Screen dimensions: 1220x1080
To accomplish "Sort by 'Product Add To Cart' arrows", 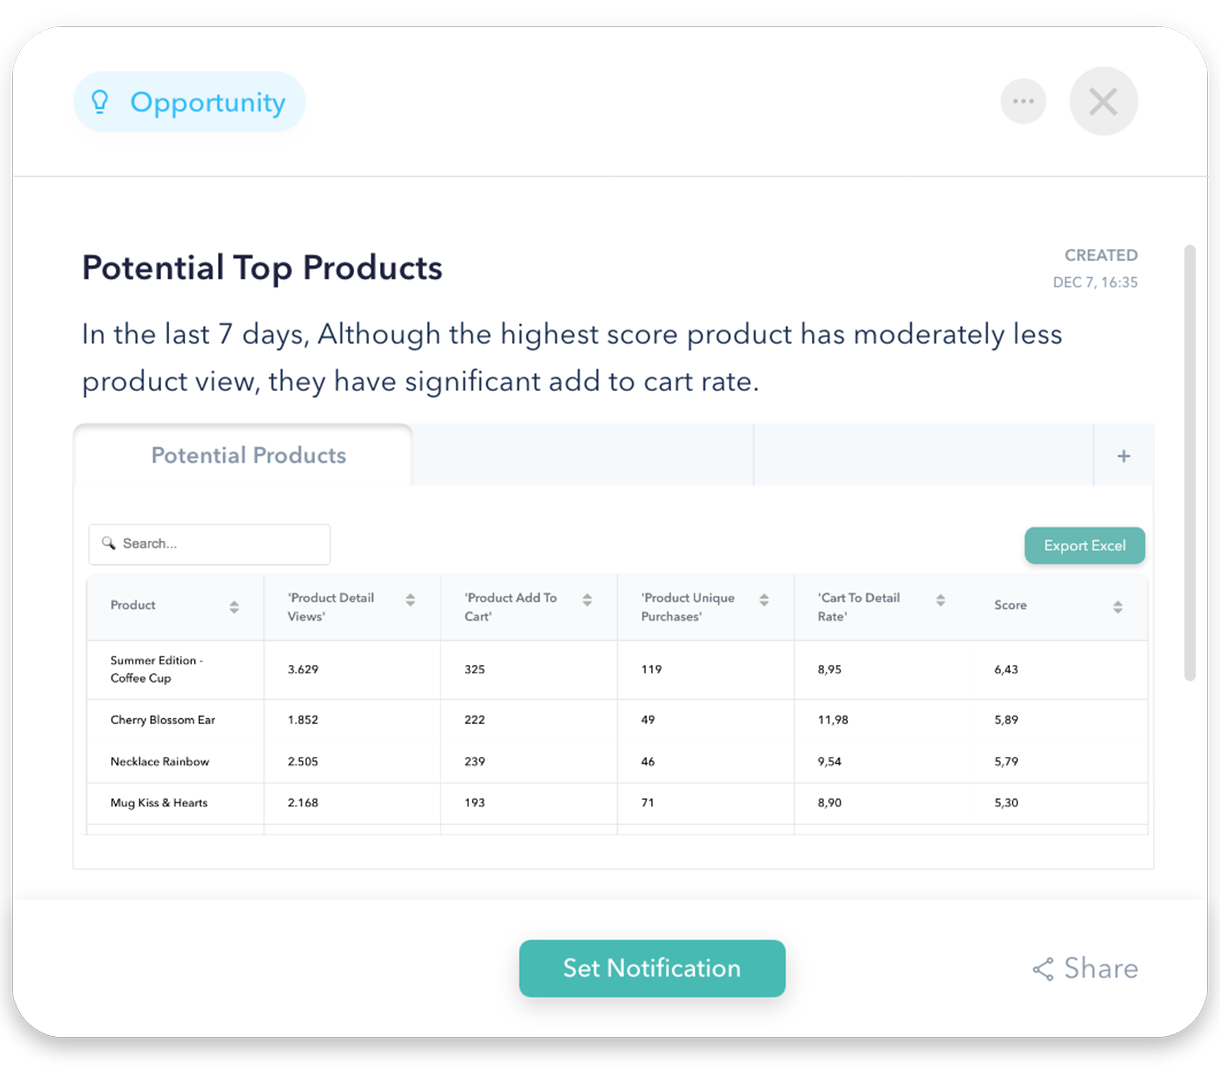I will click(x=587, y=600).
